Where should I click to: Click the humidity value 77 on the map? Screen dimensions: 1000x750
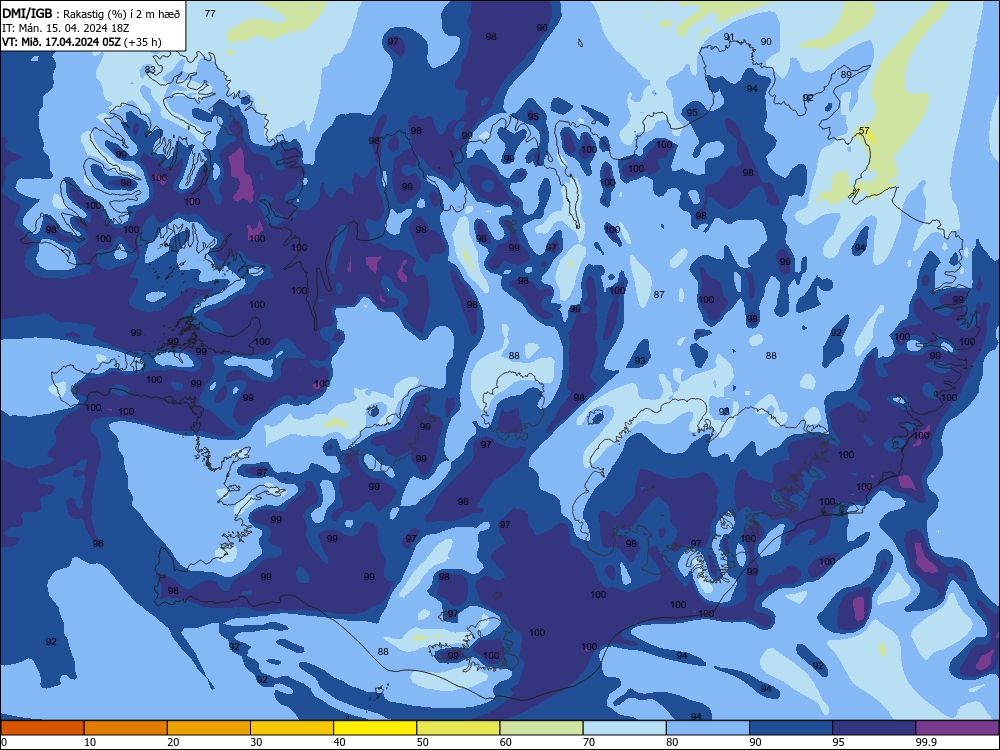210,13
